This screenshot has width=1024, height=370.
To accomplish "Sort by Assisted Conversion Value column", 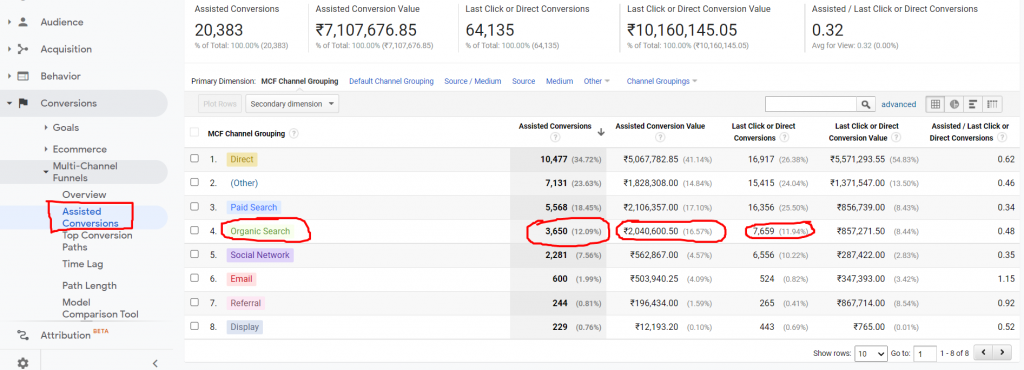I will coord(660,127).
